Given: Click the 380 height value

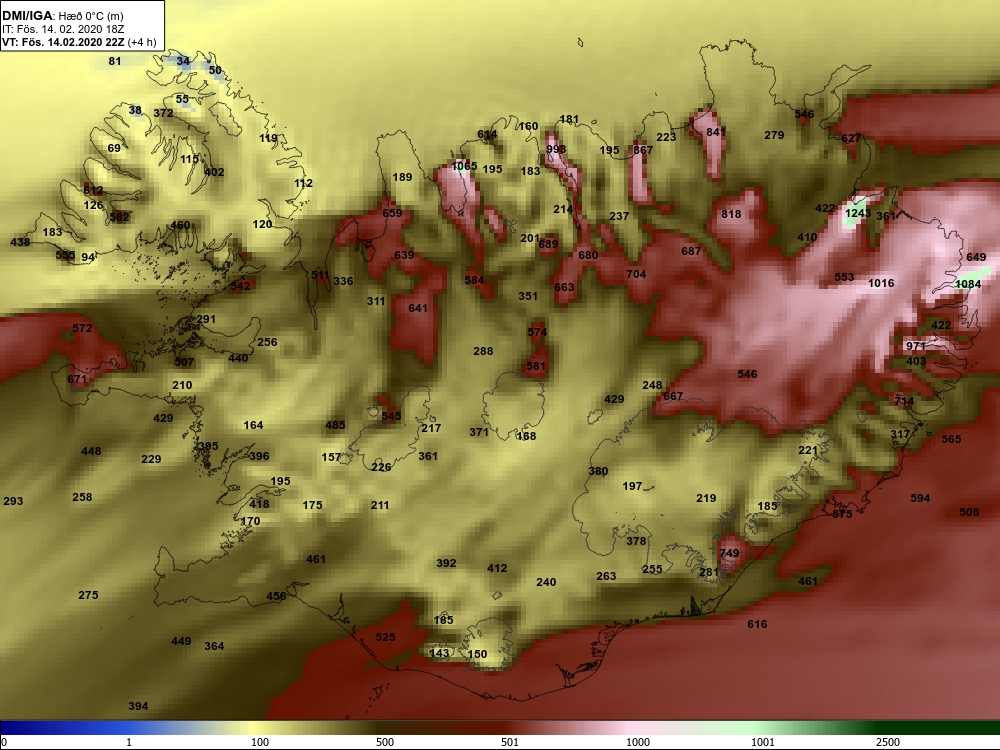Looking at the screenshot, I should [x=598, y=471].
